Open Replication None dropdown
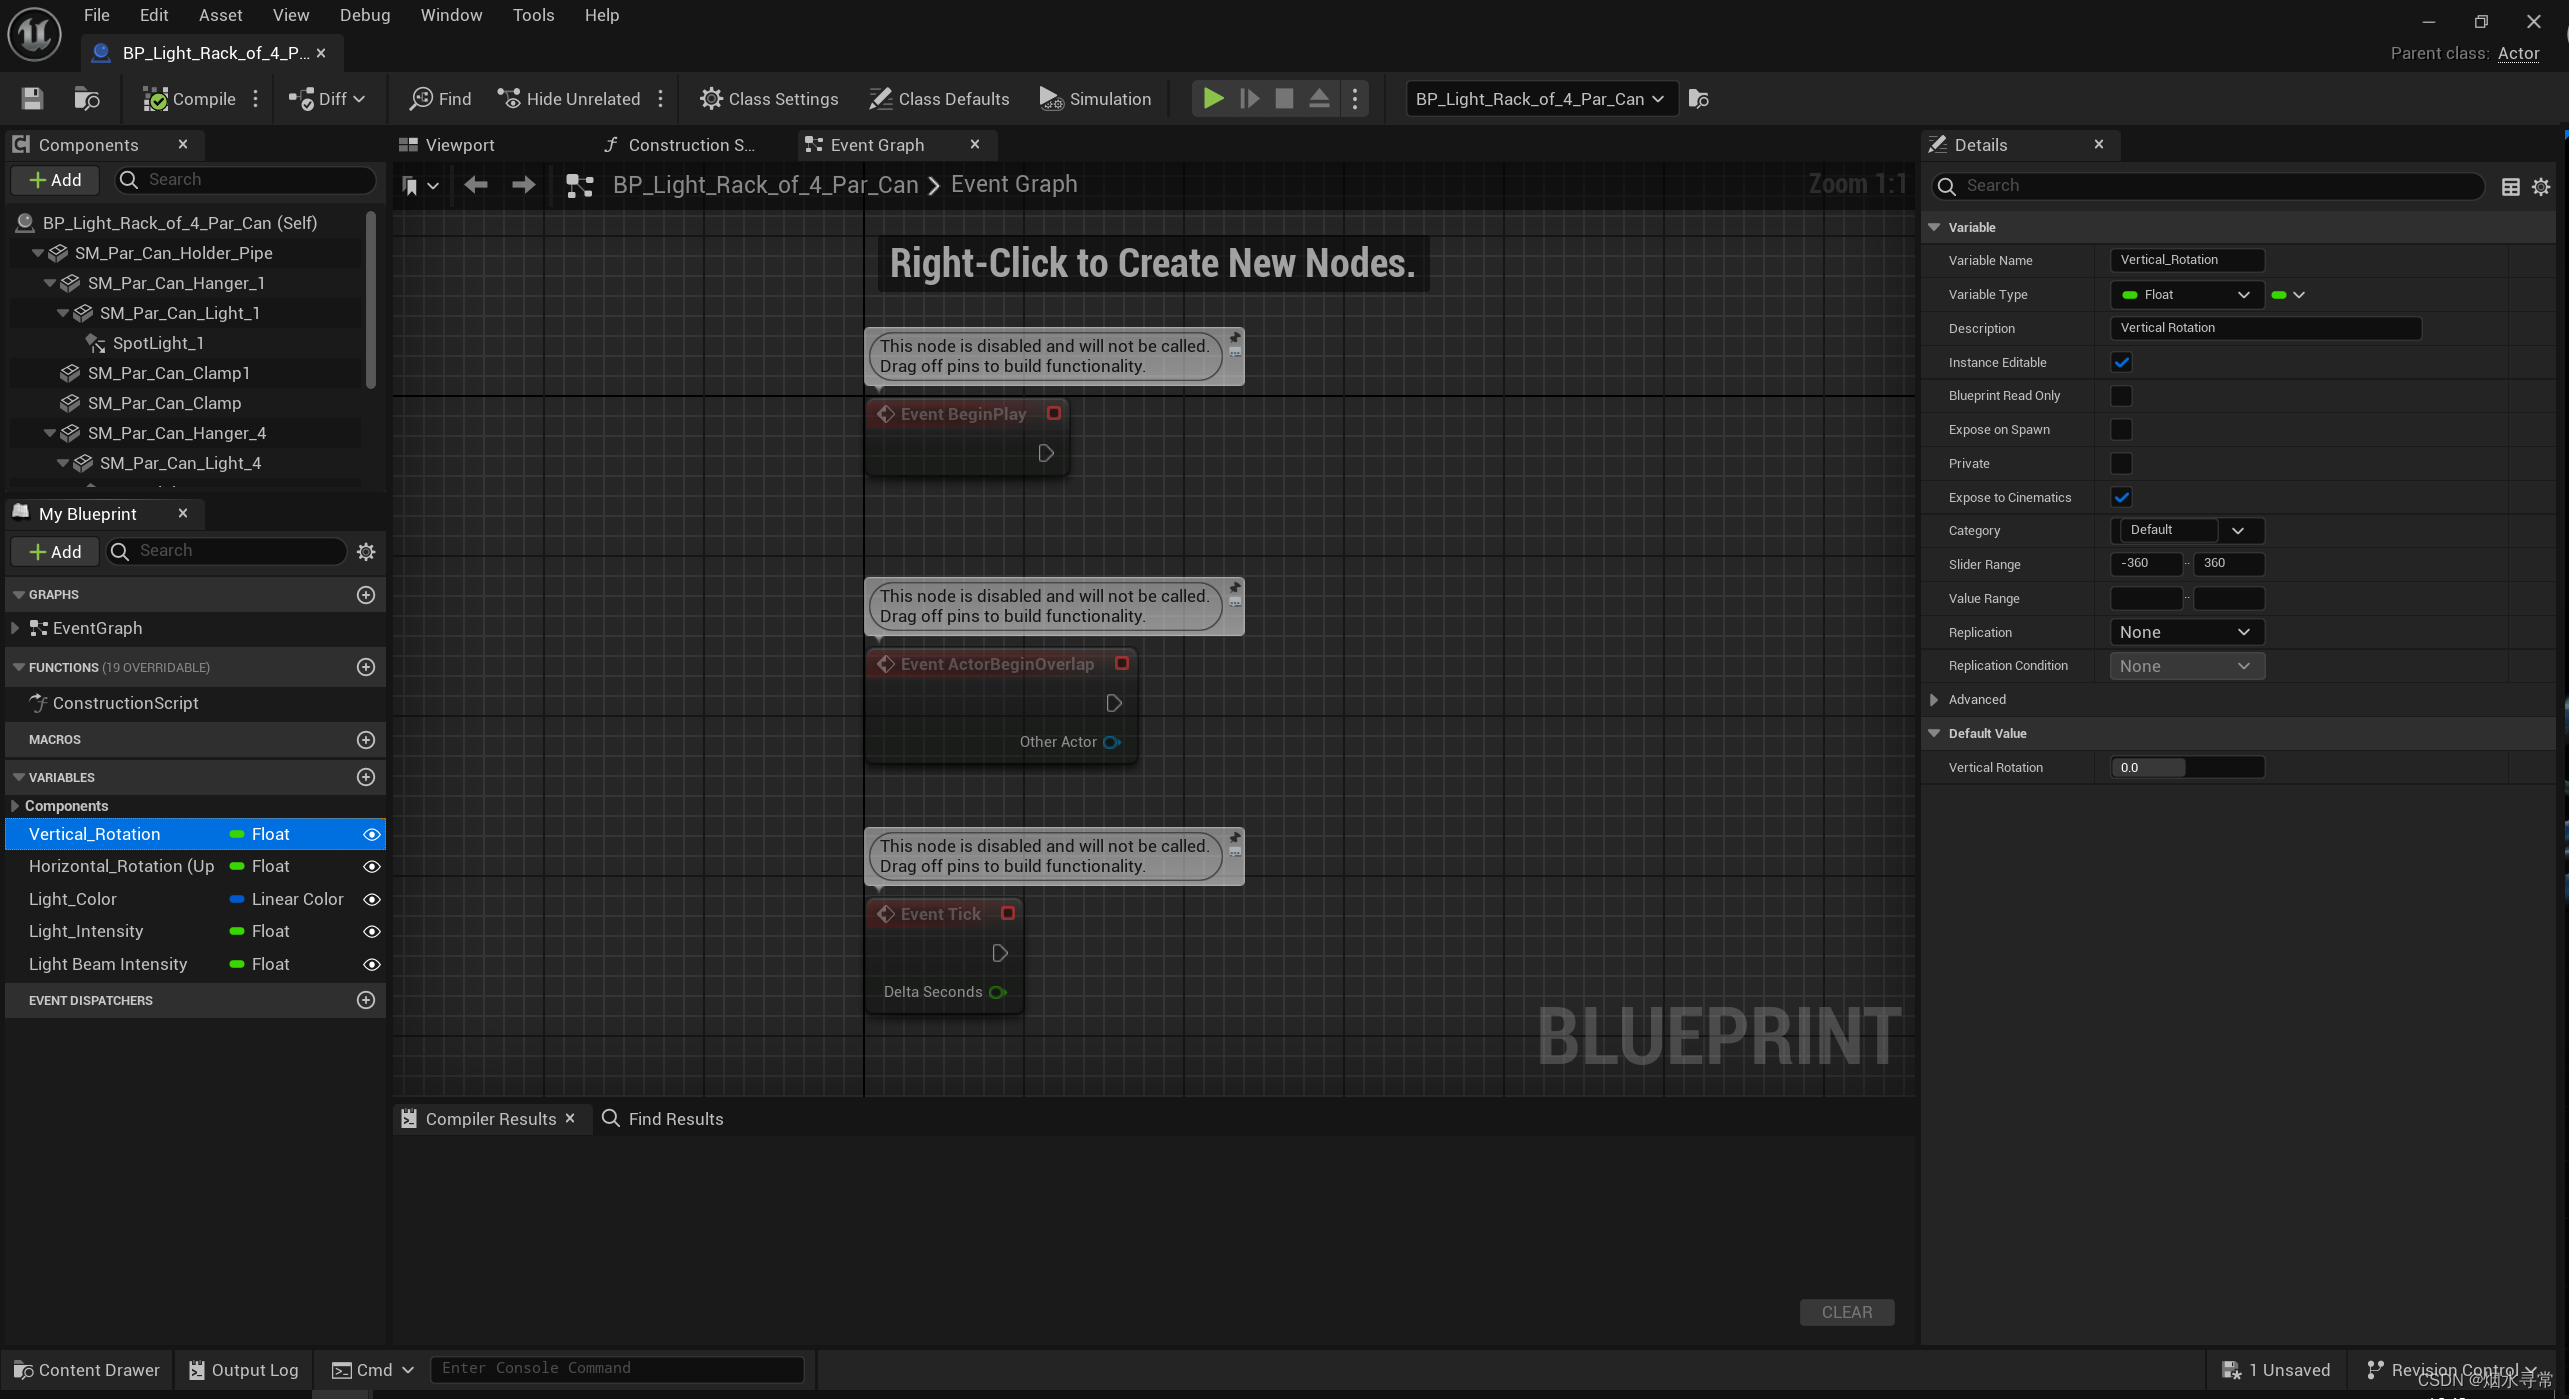Viewport: 2569px width, 1399px height. [x=2186, y=632]
